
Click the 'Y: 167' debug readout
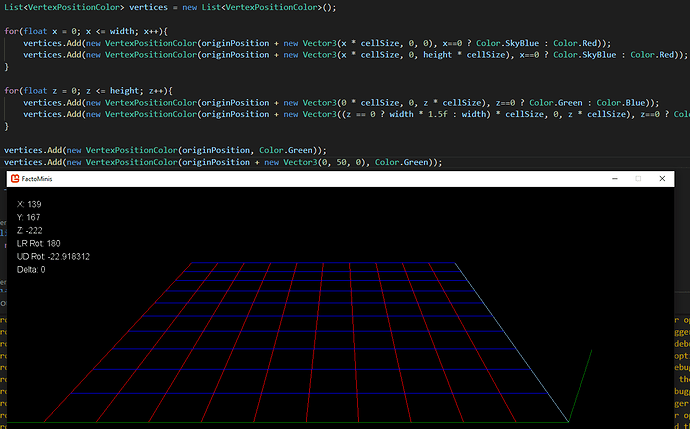pos(29,217)
